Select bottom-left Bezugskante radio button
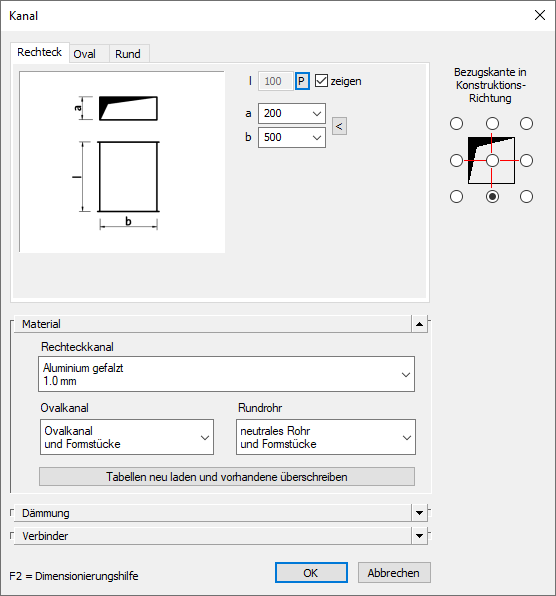 click(x=456, y=197)
